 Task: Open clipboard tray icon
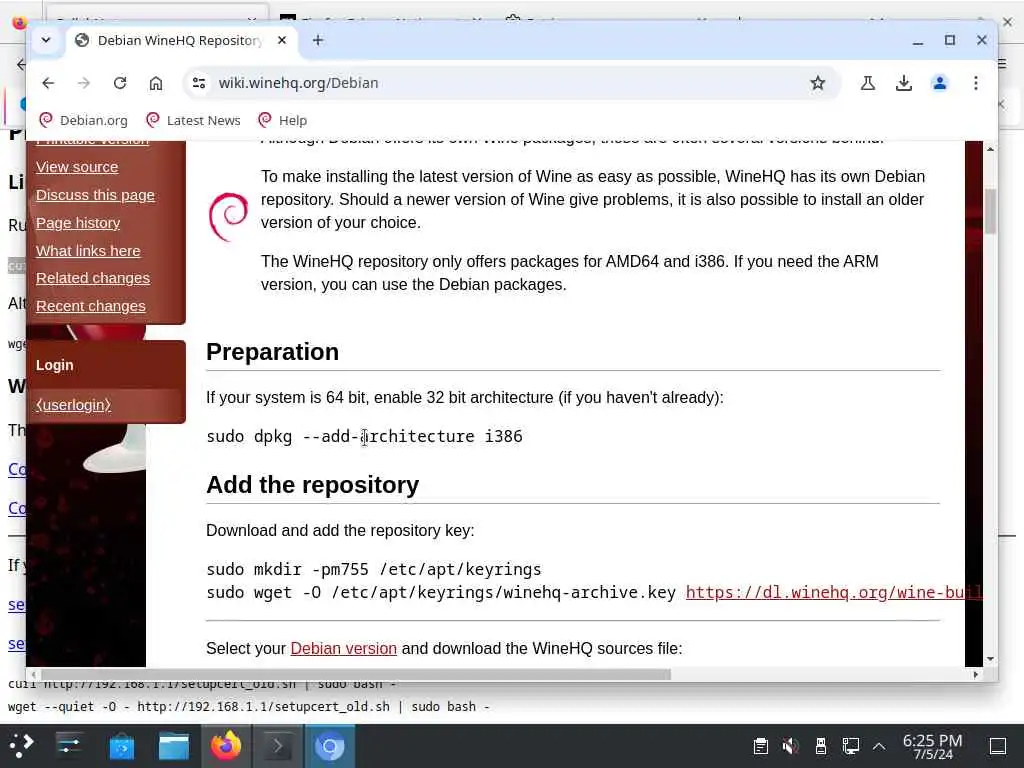click(x=760, y=746)
